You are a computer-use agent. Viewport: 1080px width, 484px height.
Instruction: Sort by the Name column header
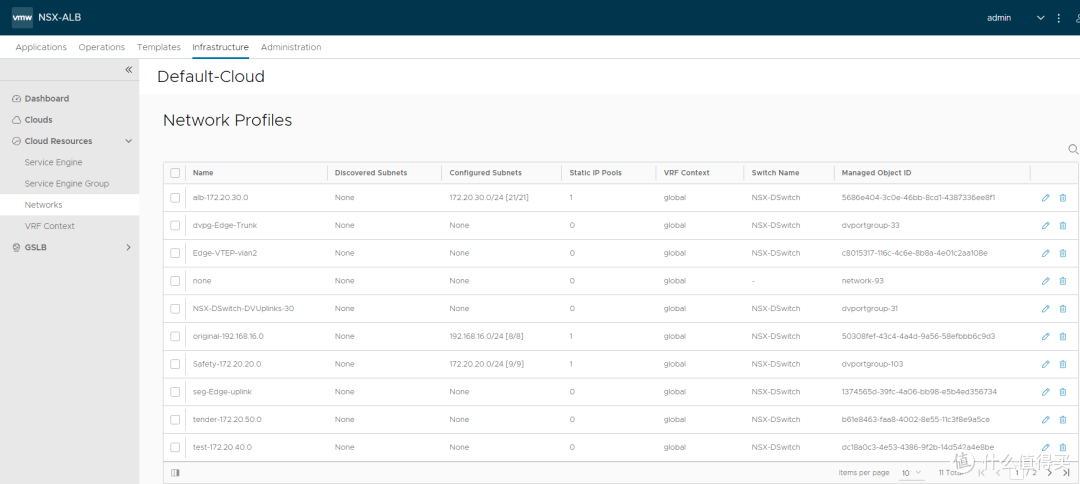203,173
